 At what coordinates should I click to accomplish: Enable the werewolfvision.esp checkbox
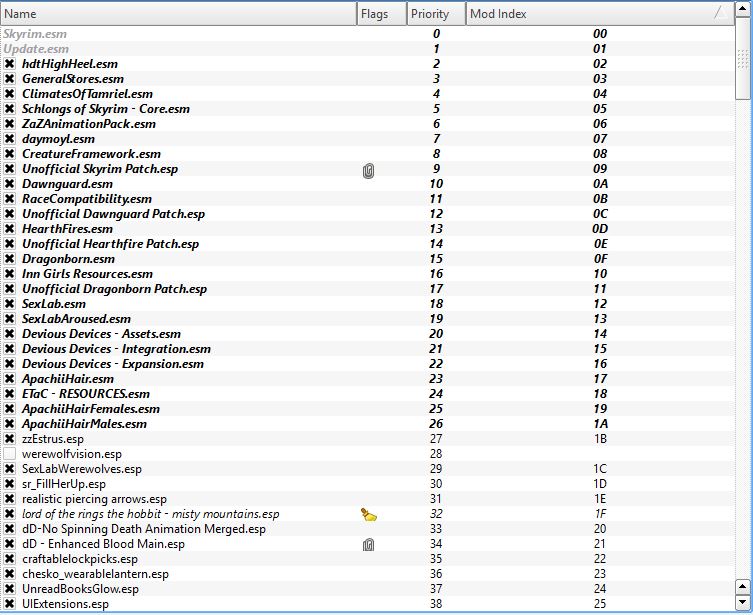pos(10,454)
